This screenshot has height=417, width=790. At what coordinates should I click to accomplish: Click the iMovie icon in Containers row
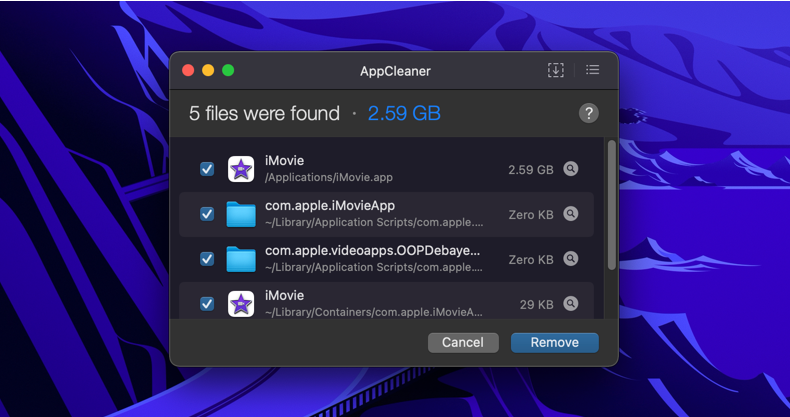pyautogui.click(x=241, y=304)
